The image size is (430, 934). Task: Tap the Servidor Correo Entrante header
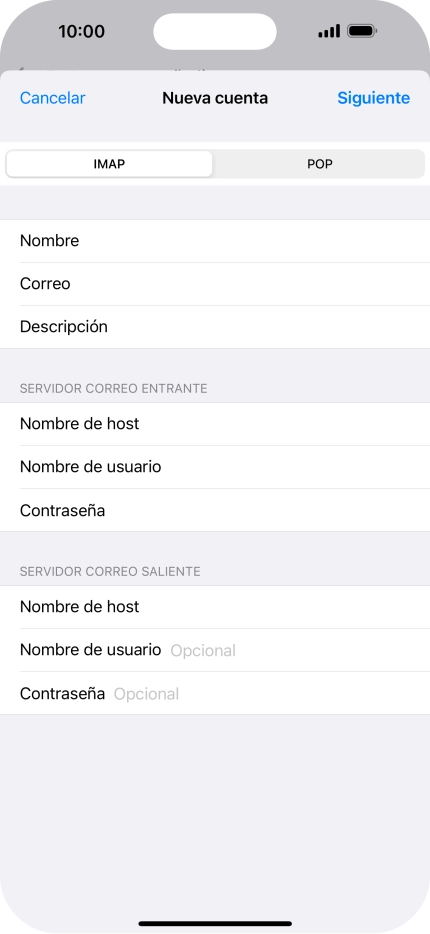click(113, 389)
